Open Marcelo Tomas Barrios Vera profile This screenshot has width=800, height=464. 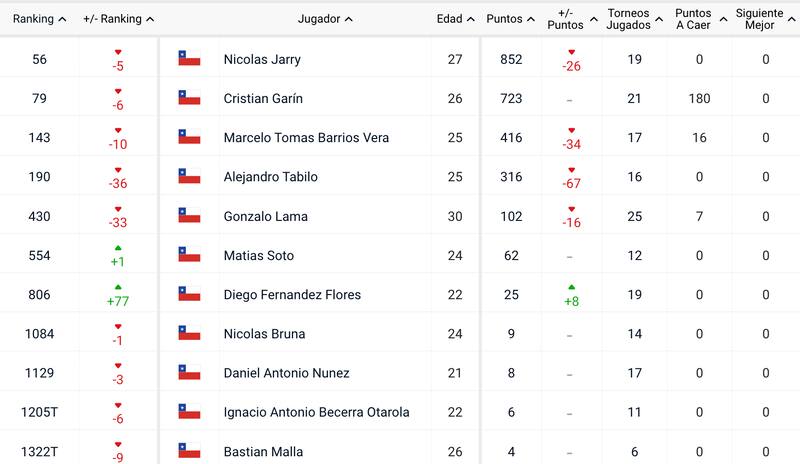tap(306, 137)
